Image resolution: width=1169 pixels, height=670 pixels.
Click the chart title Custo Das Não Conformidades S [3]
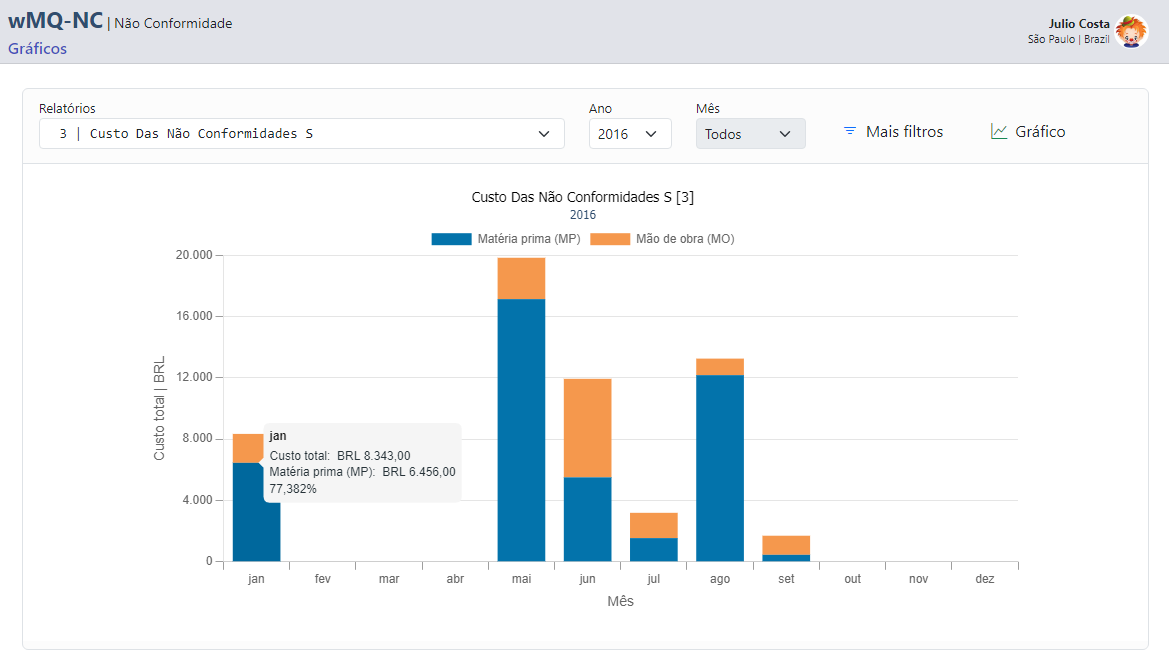click(583, 197)
